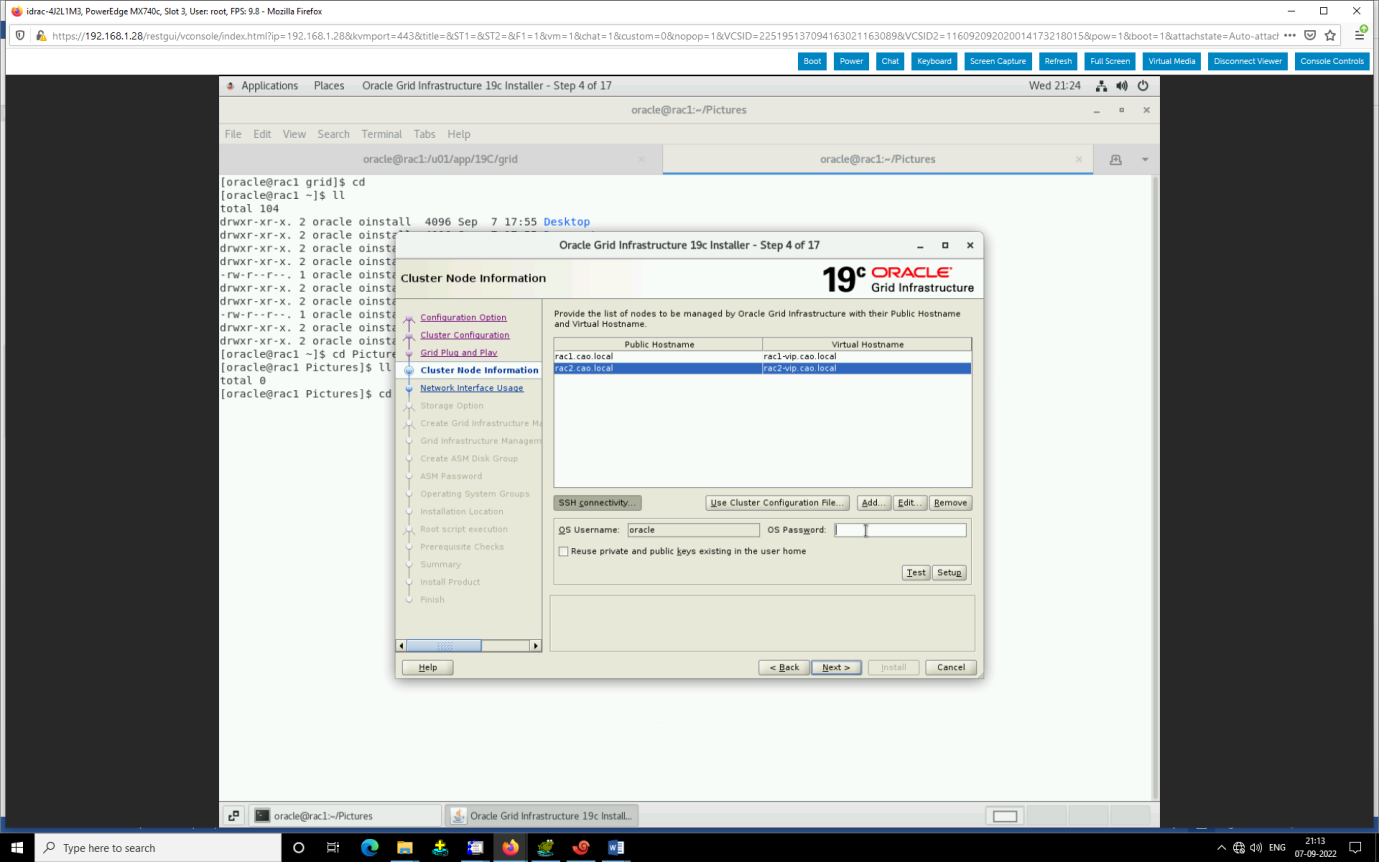This screenshot has width=1379, height=862.
Task: Click the Cortana circle icon
Action: point(298,847)
